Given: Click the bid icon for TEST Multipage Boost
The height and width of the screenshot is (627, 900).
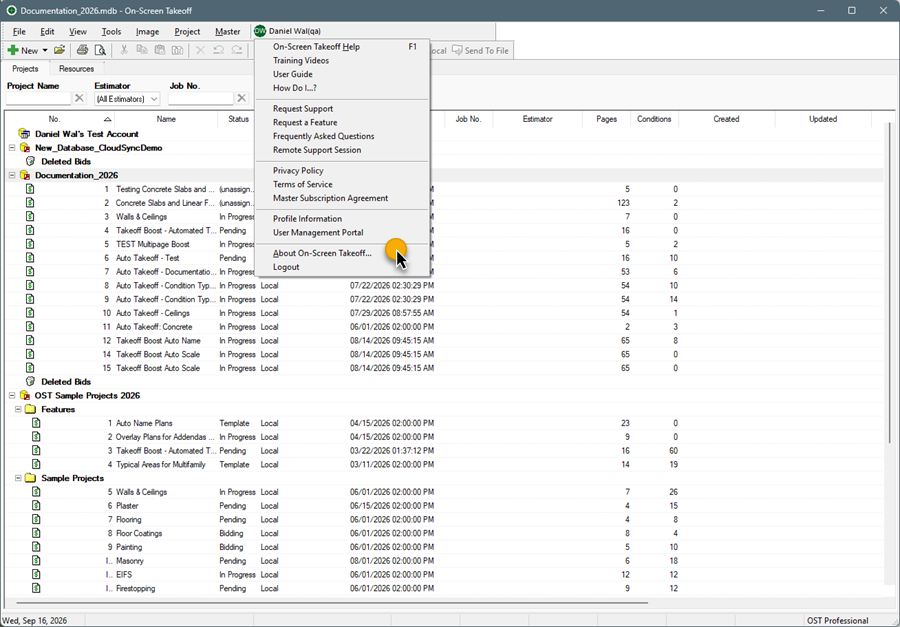Looking at the screenshot, I should [x=30, y=244].
